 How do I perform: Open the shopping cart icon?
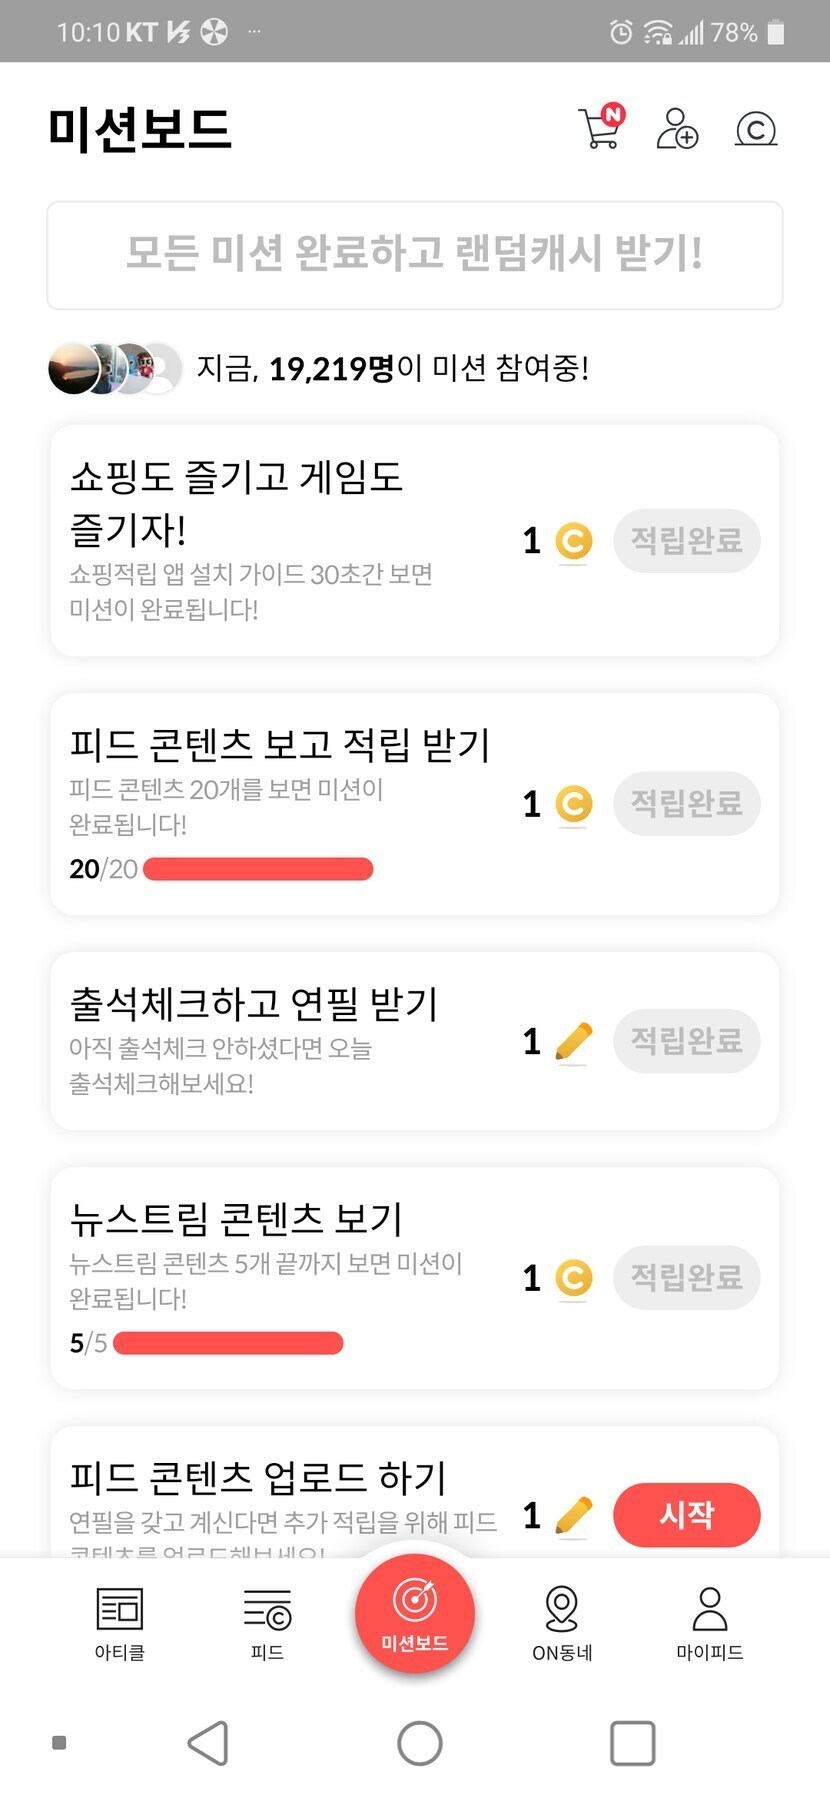point(600,128)
